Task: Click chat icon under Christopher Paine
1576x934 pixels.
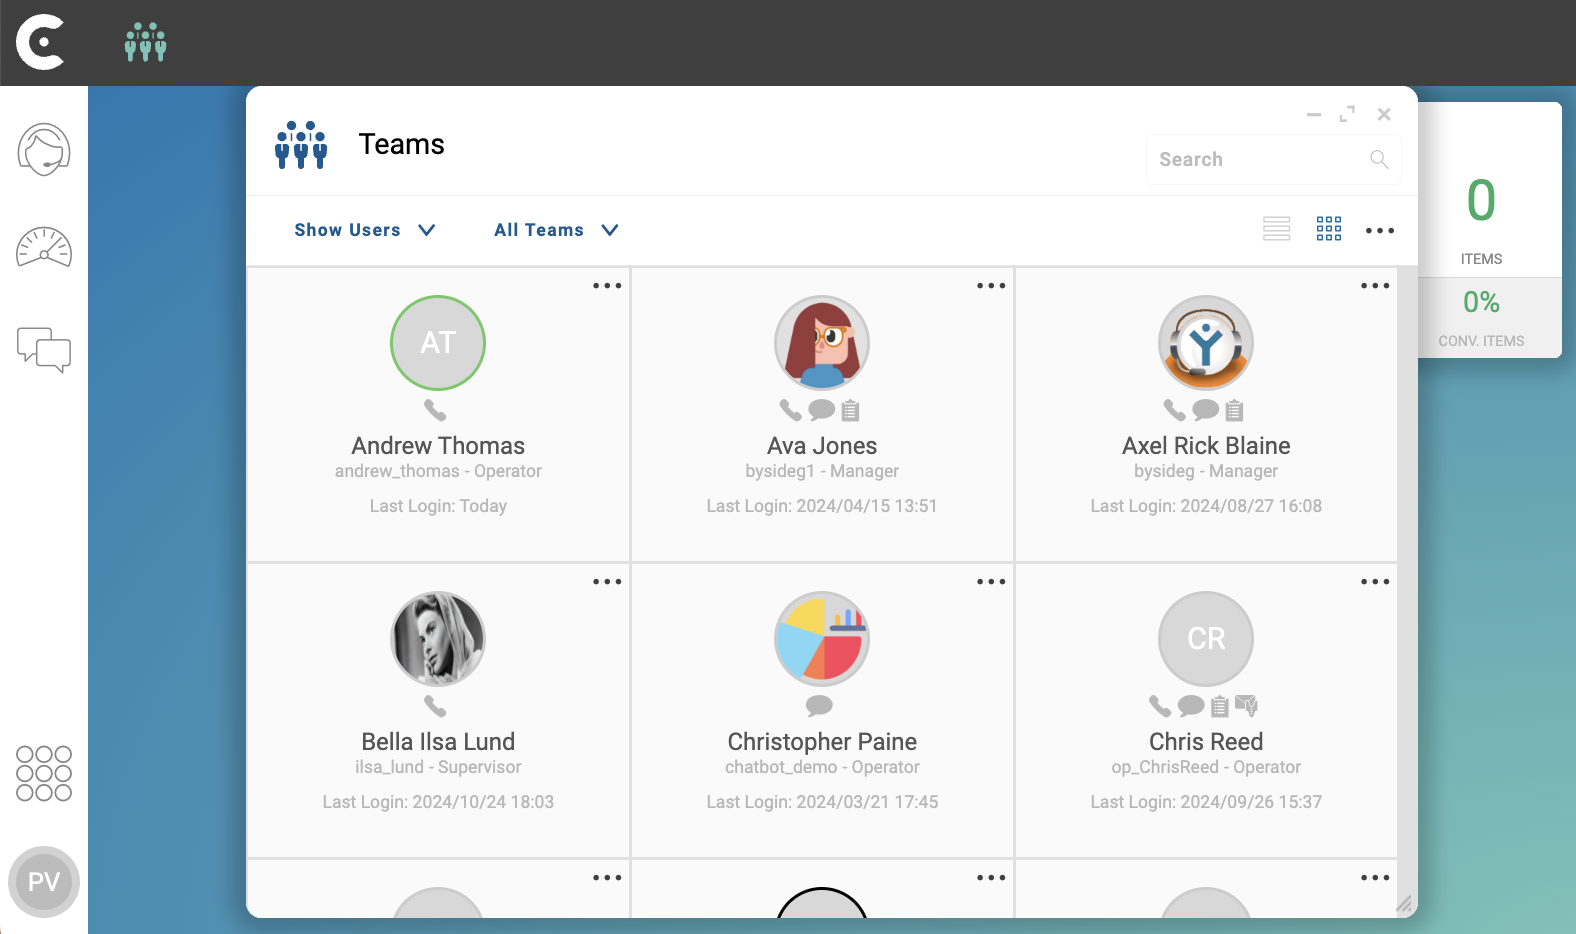Action: point(820,706)
